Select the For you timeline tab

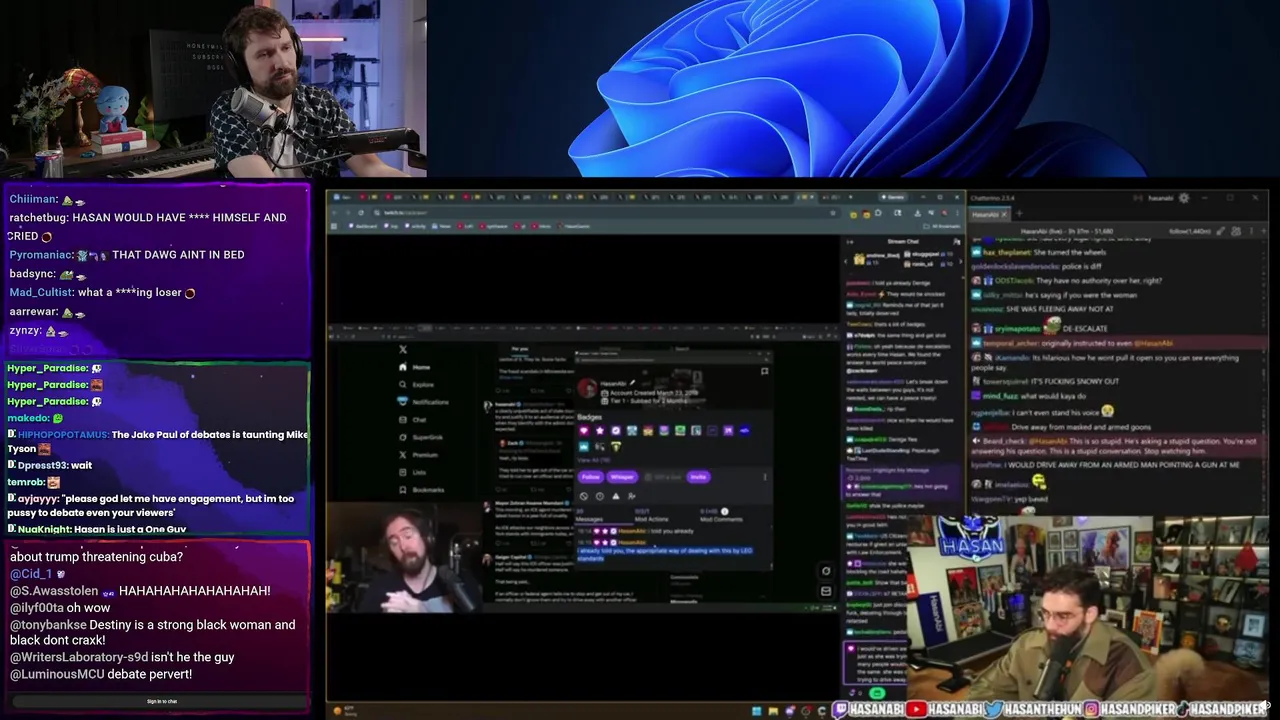(x=520, y=349)
